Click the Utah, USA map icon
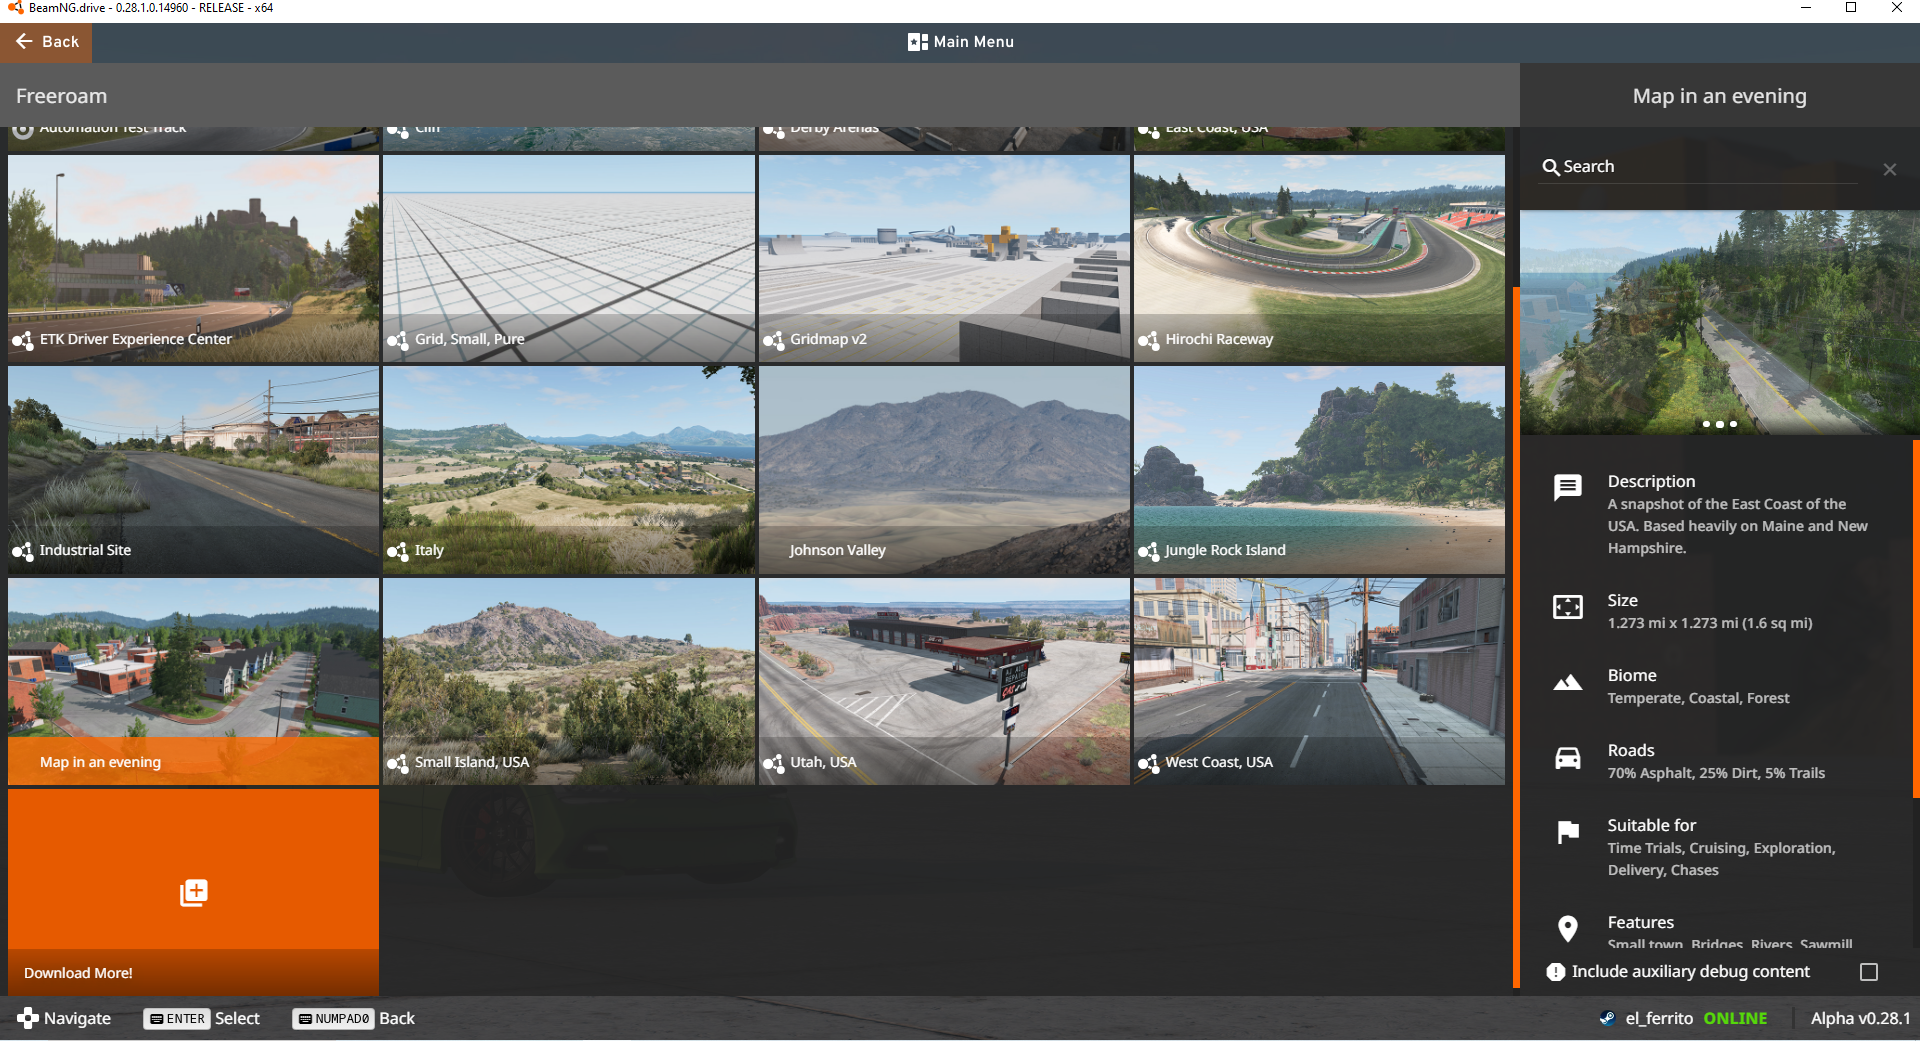1920x1041 pixels. 773,763
